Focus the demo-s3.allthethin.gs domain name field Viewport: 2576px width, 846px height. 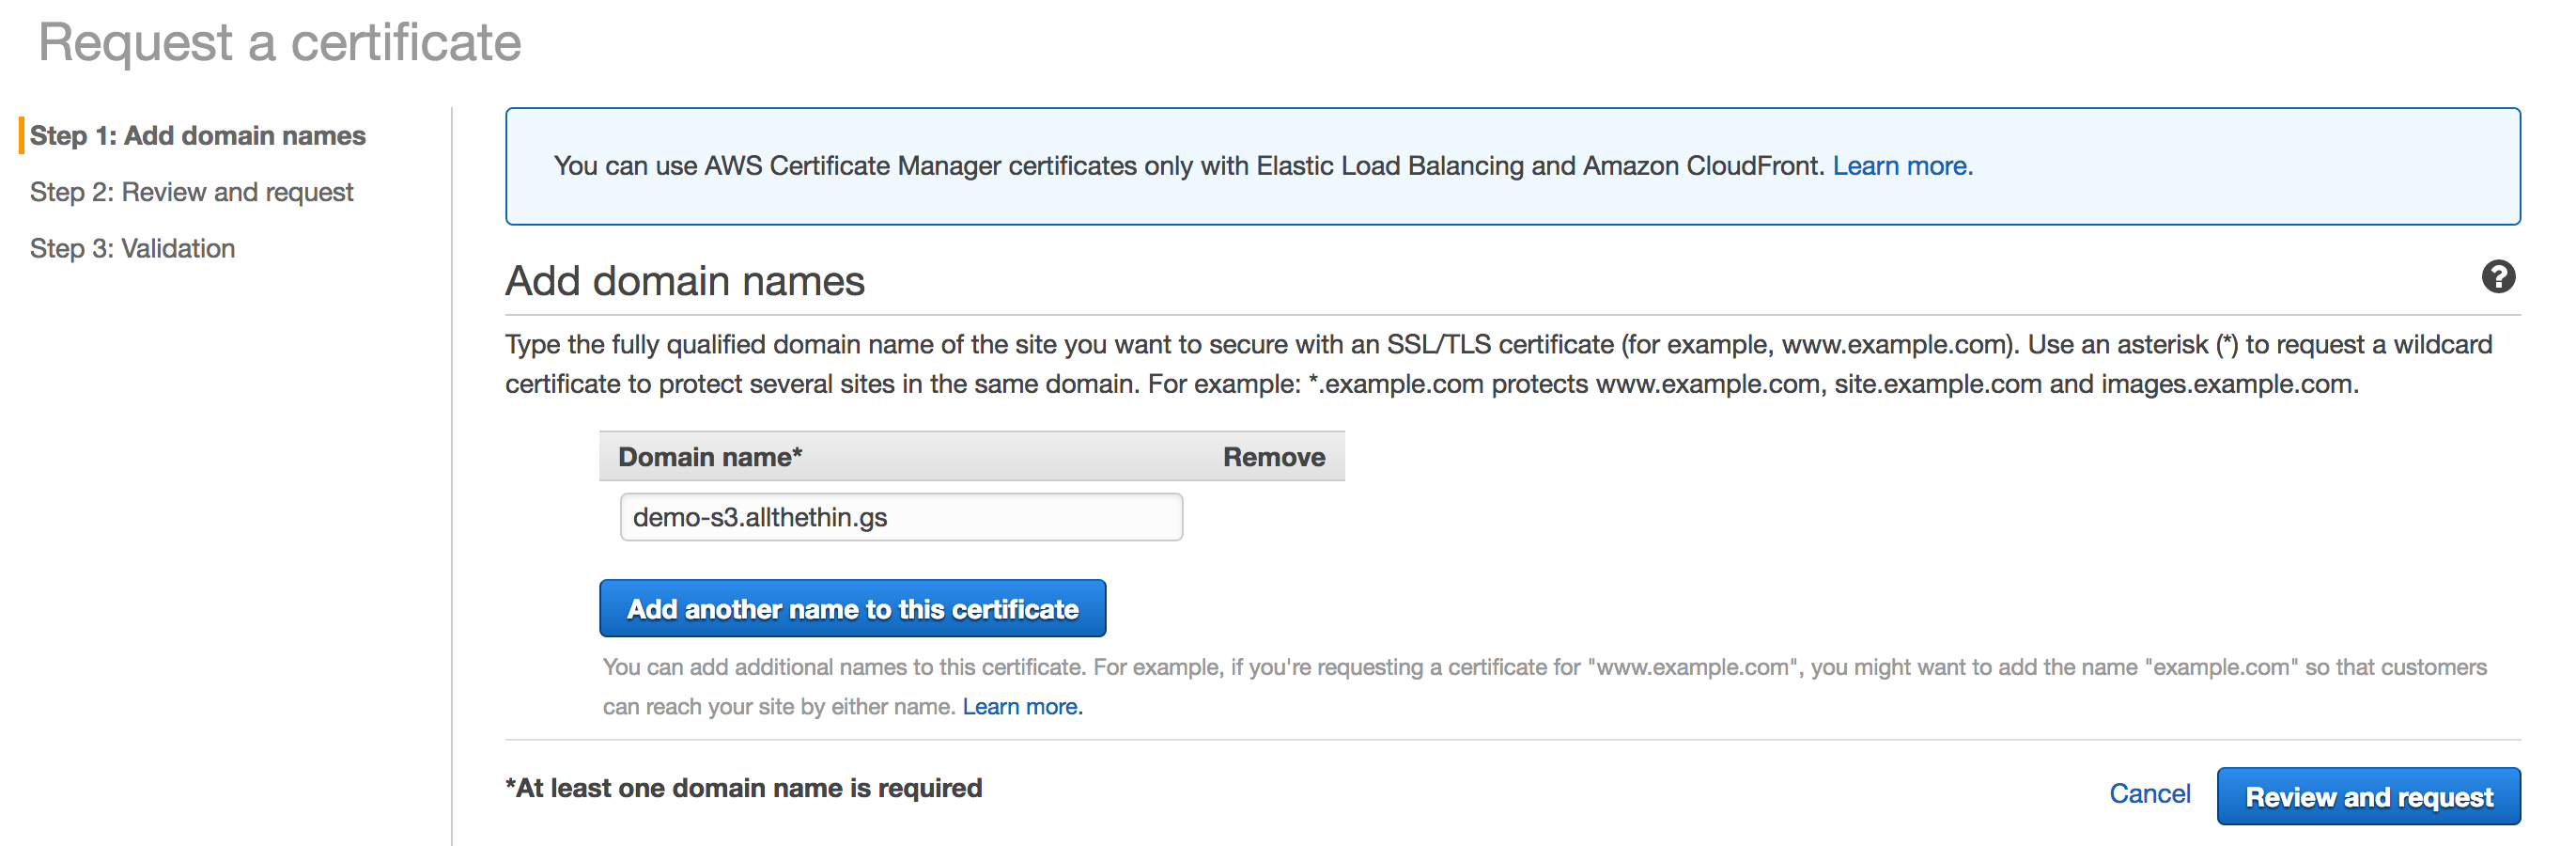click(901, 517)
